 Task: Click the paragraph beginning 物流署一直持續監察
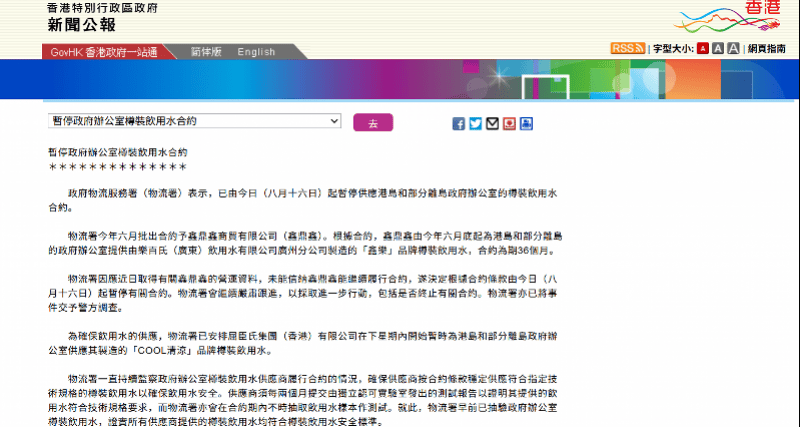tap(303, 400)
